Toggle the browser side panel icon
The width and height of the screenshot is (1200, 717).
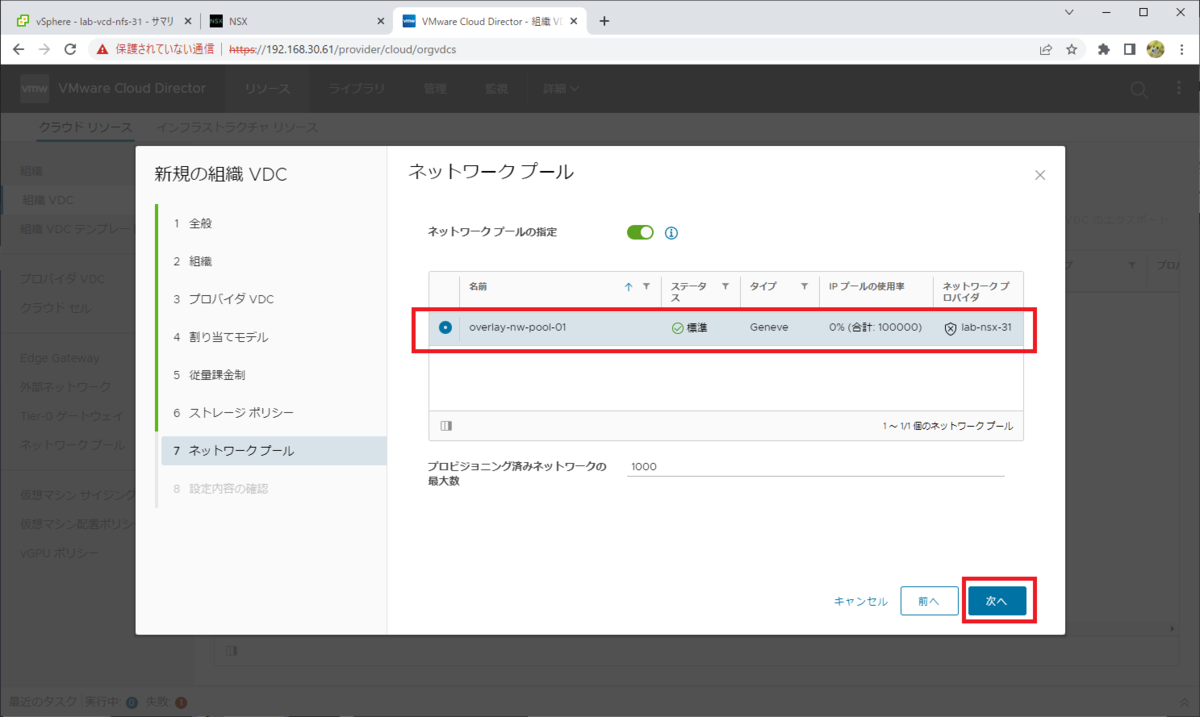pyautogui.click(x=1129, y=49)
